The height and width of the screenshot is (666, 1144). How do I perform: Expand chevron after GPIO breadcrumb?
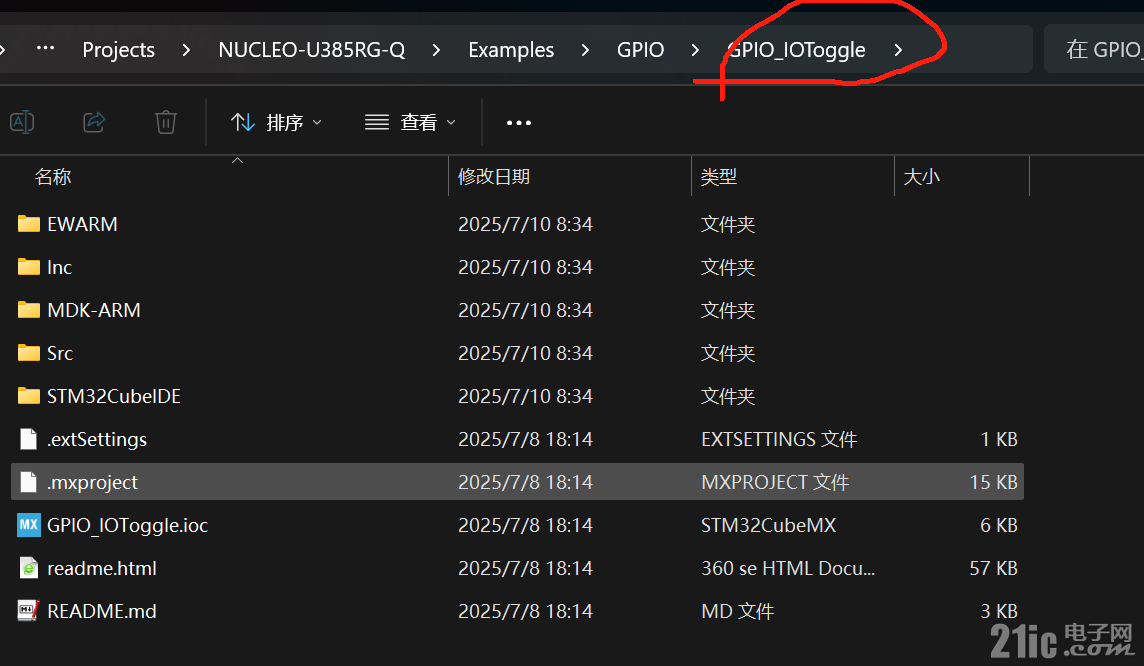(x=695, y=50)
